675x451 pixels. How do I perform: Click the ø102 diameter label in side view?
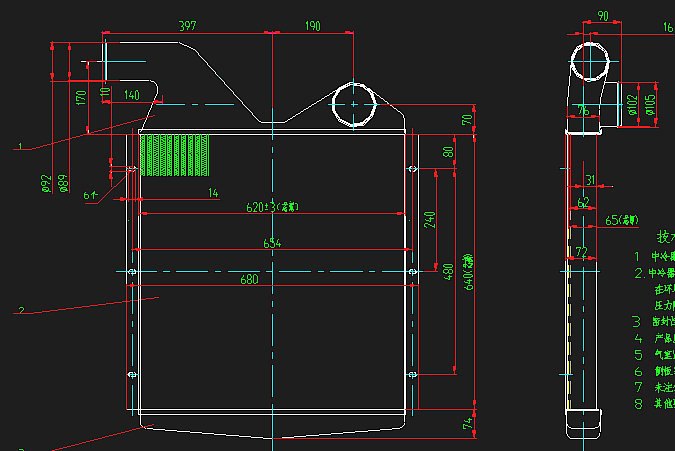(631, 104)
